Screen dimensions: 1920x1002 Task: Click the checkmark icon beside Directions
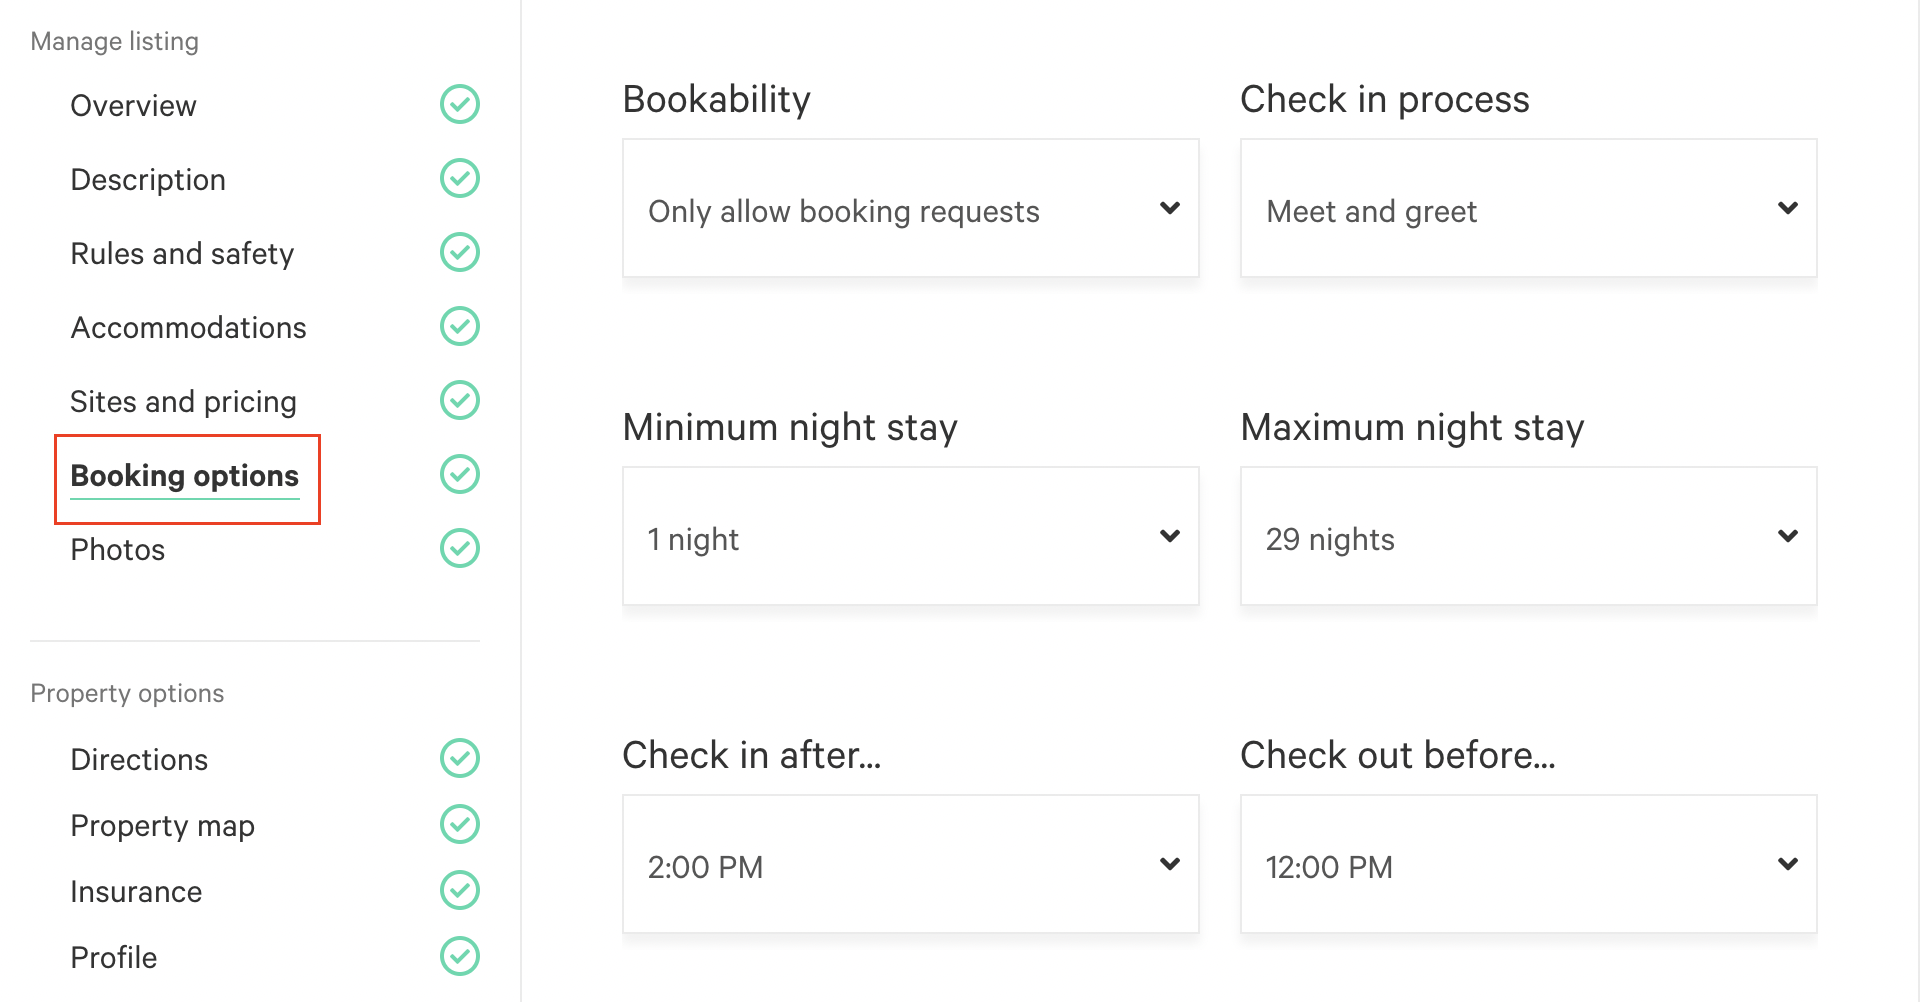pyautogui.click(x=460, y=758)
